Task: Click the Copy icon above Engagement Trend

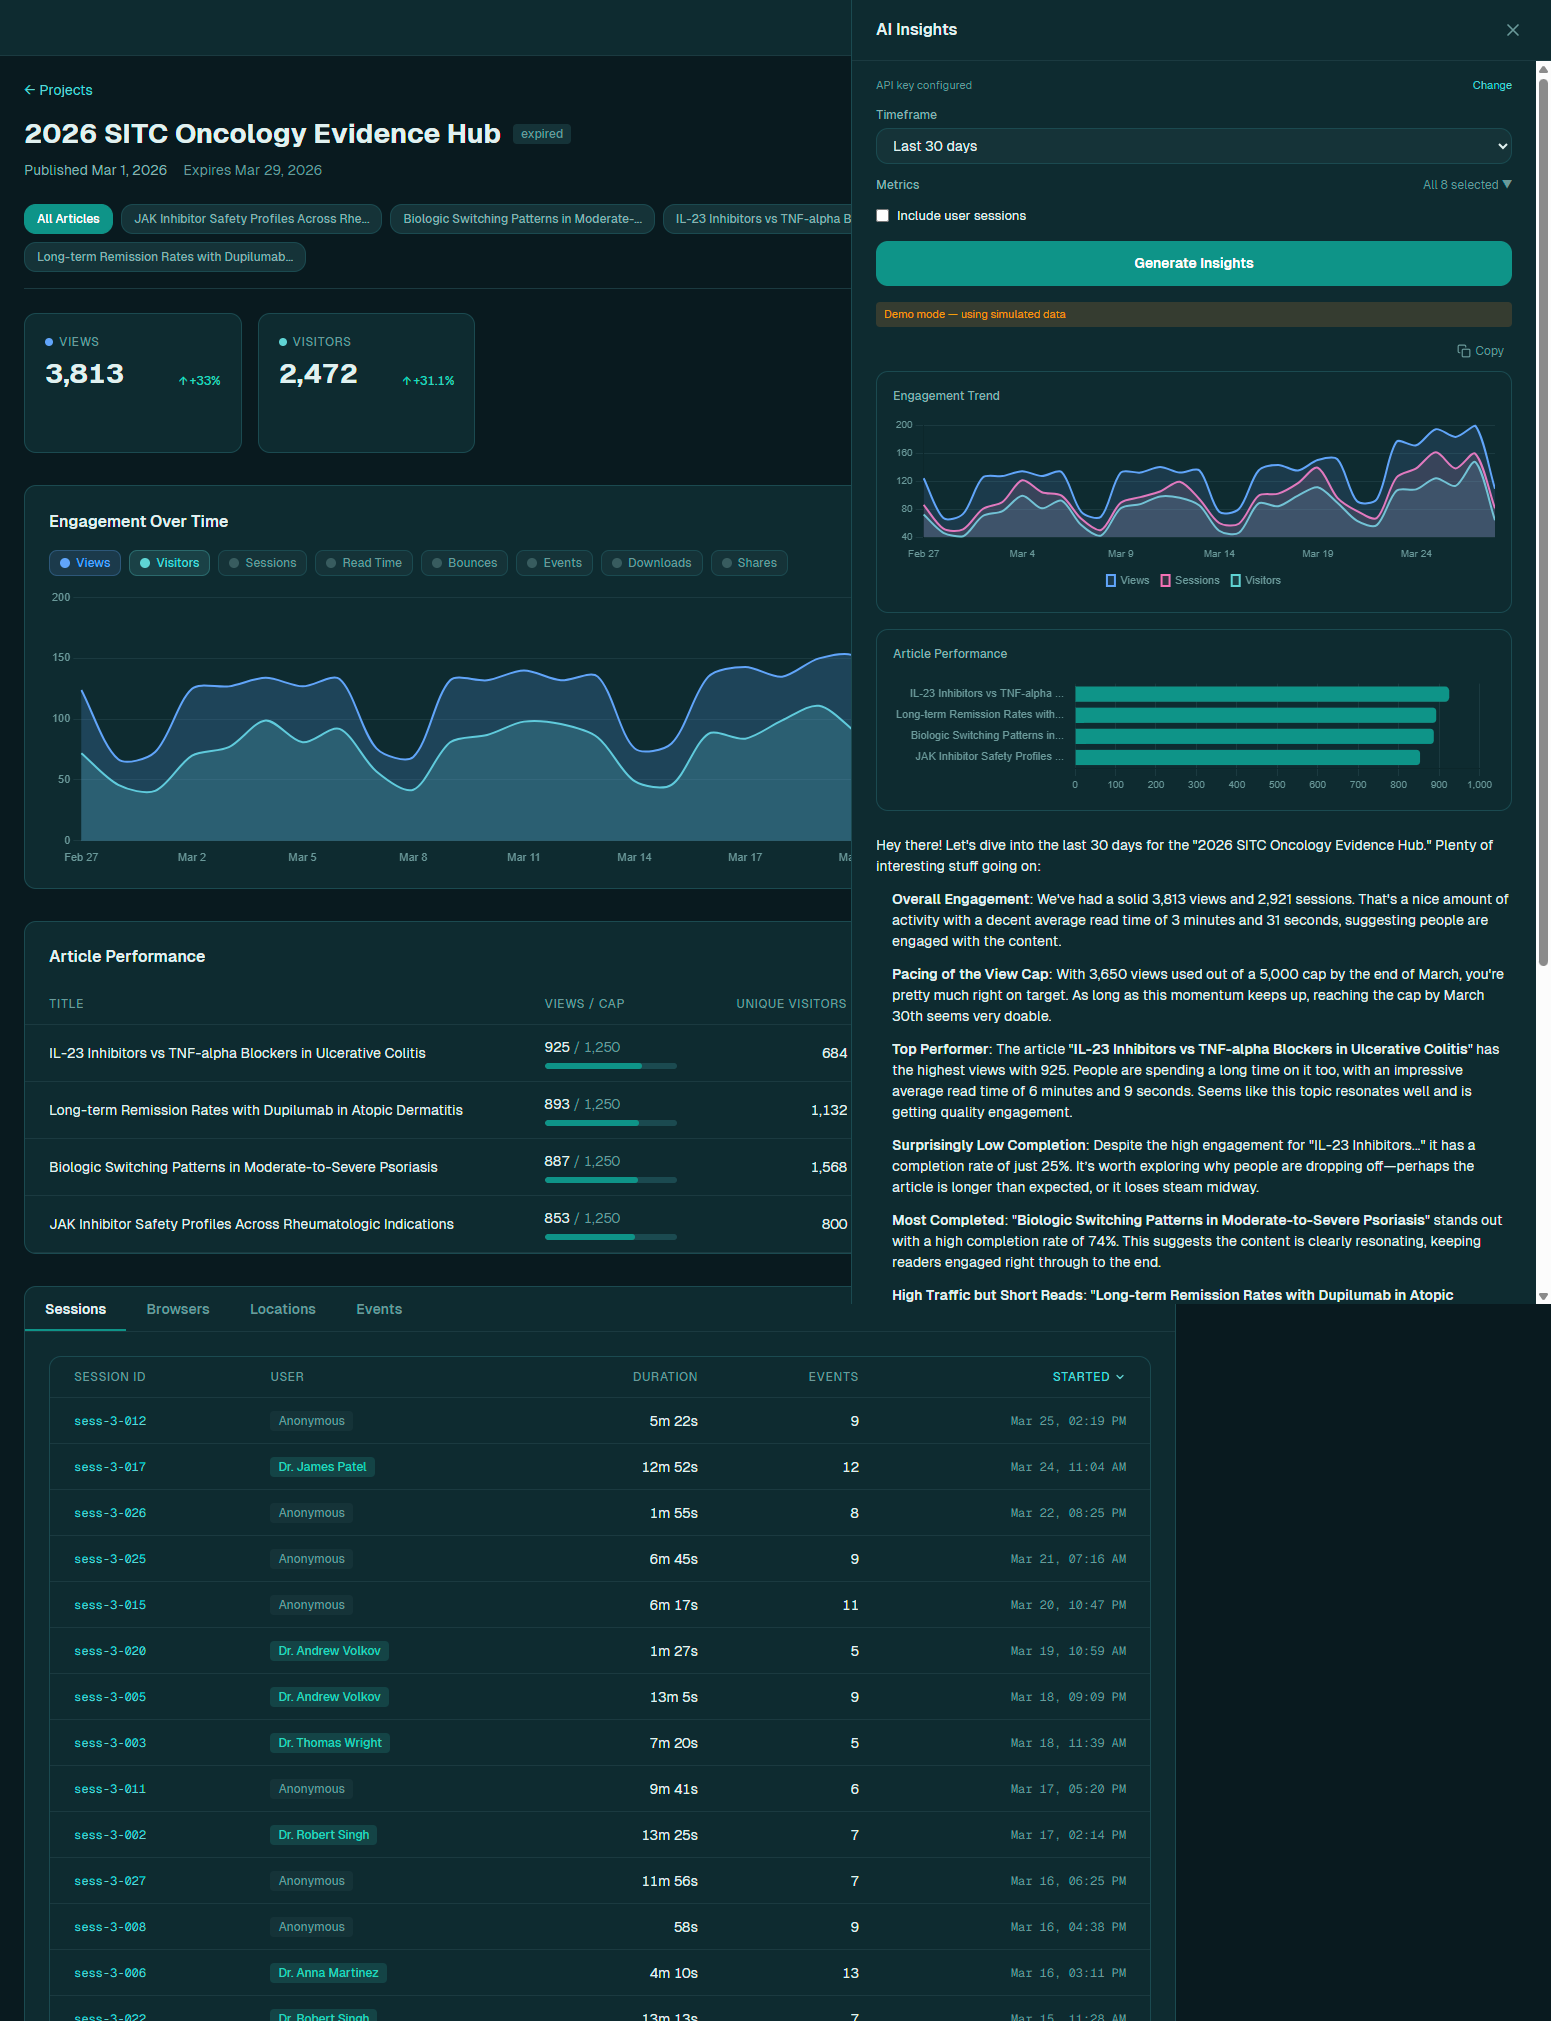Action: pos(1464,351)
